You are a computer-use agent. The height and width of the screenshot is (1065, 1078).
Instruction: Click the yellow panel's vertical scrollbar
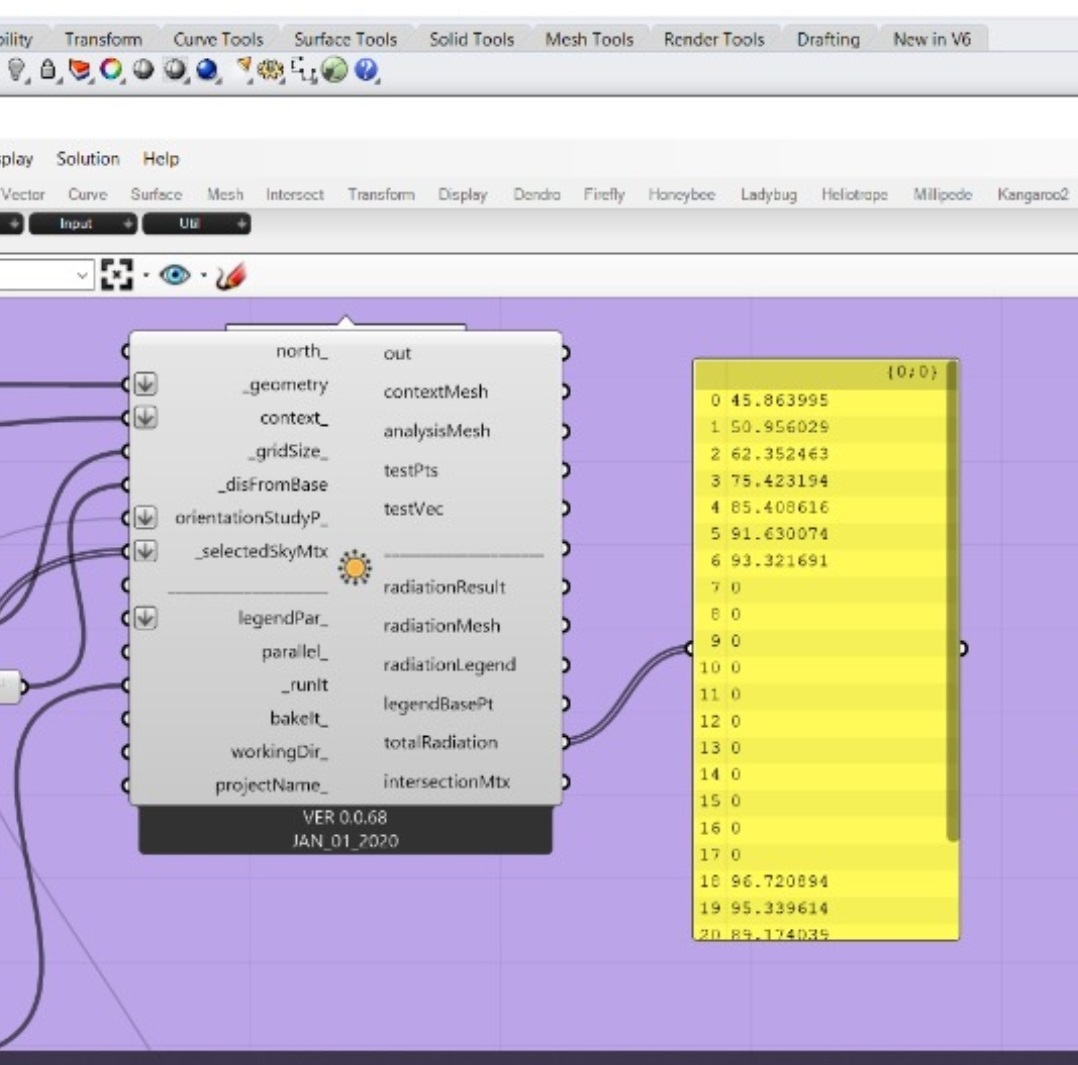coord(952,601)
